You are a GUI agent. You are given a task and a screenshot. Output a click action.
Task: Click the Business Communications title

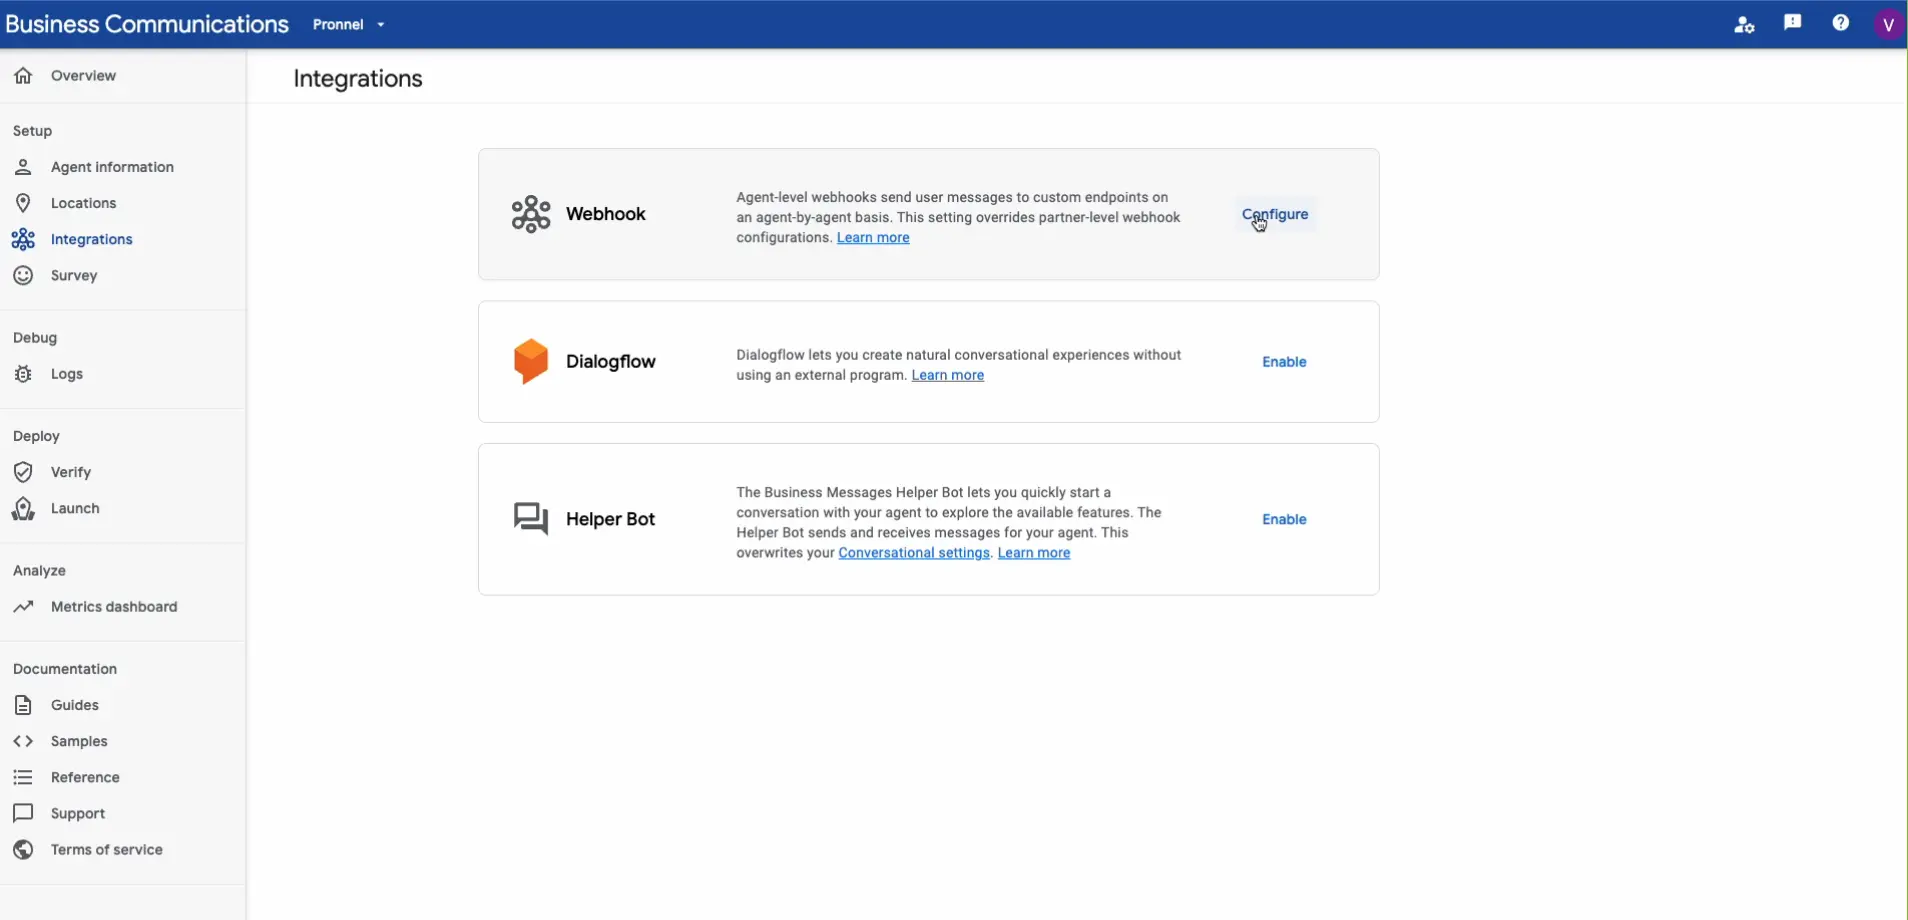click(147, 24)
